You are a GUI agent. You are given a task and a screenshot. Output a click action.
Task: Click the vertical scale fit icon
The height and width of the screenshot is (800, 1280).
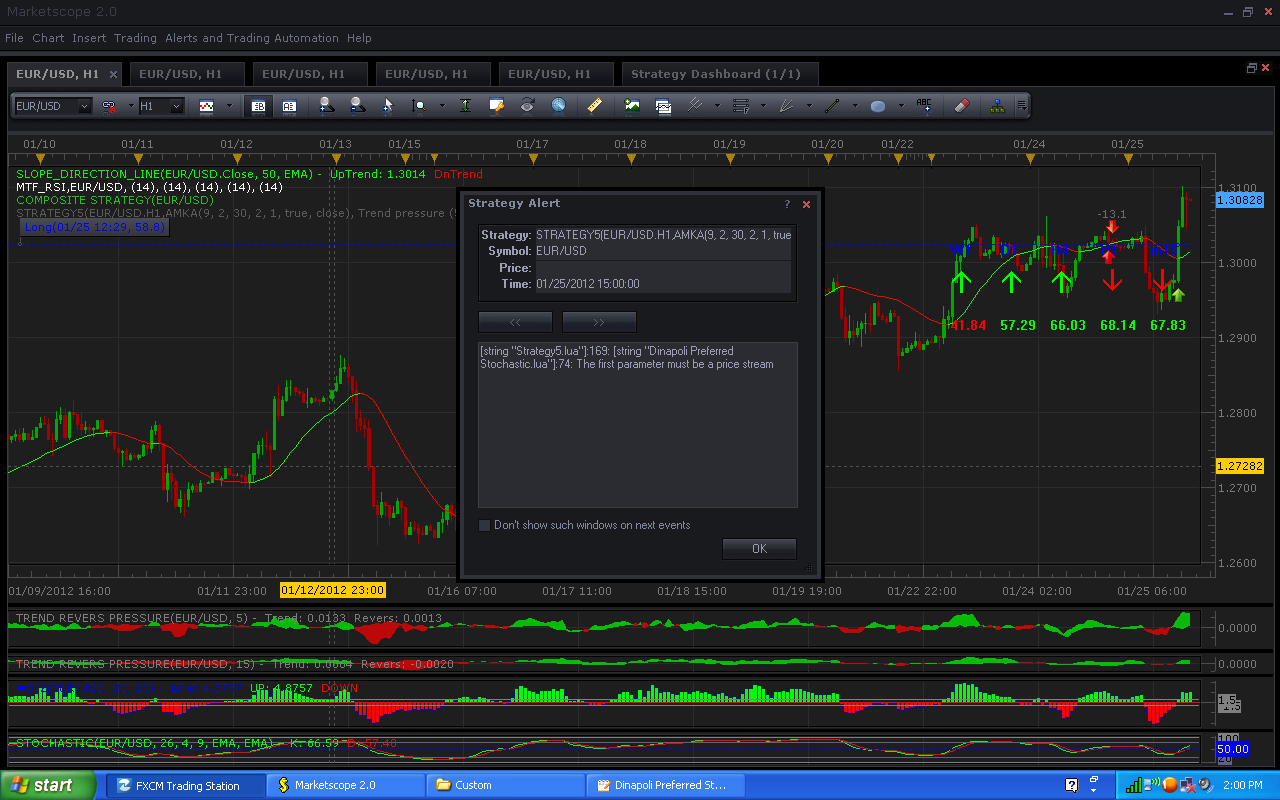pyautogui.click(x=465, y=105)
